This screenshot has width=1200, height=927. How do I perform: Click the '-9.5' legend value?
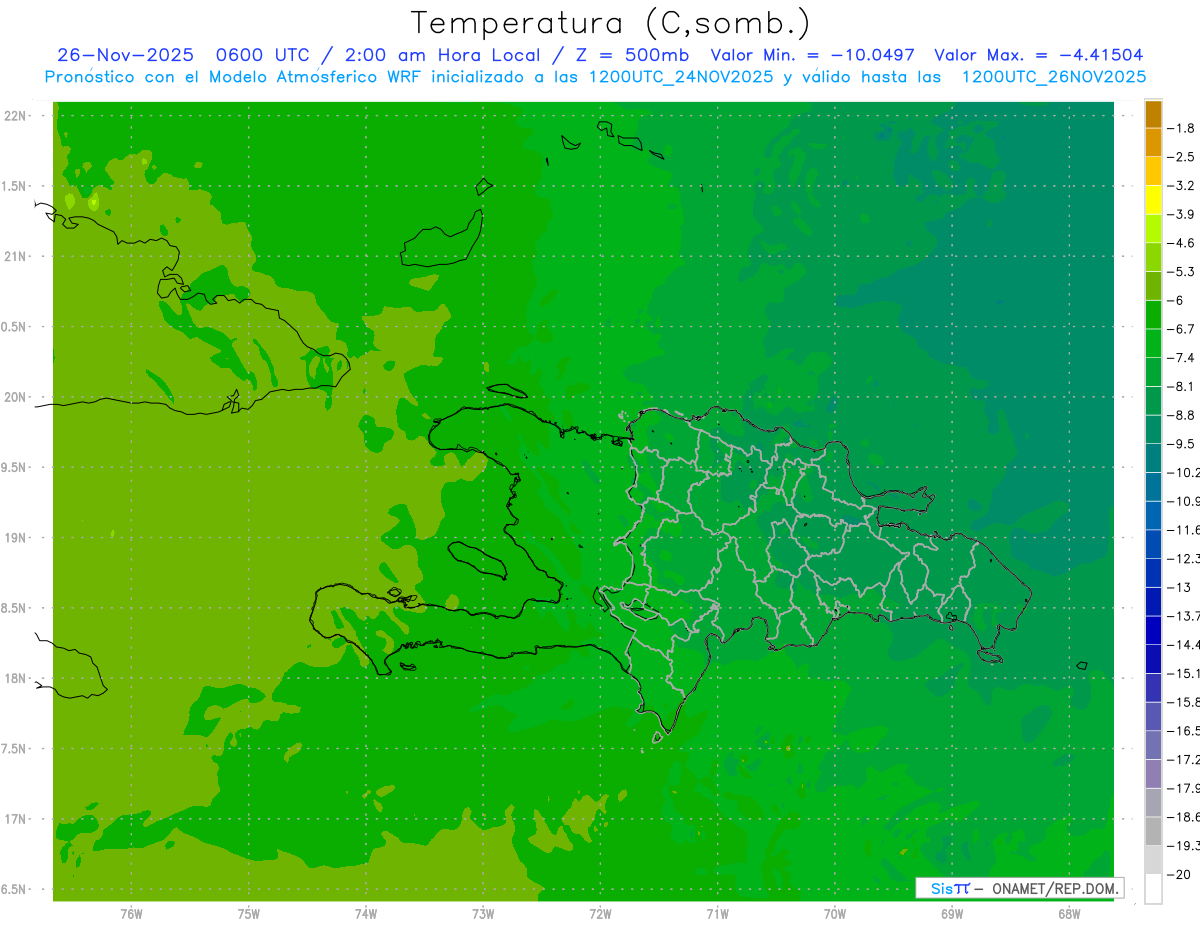(x=1181, y=444)
